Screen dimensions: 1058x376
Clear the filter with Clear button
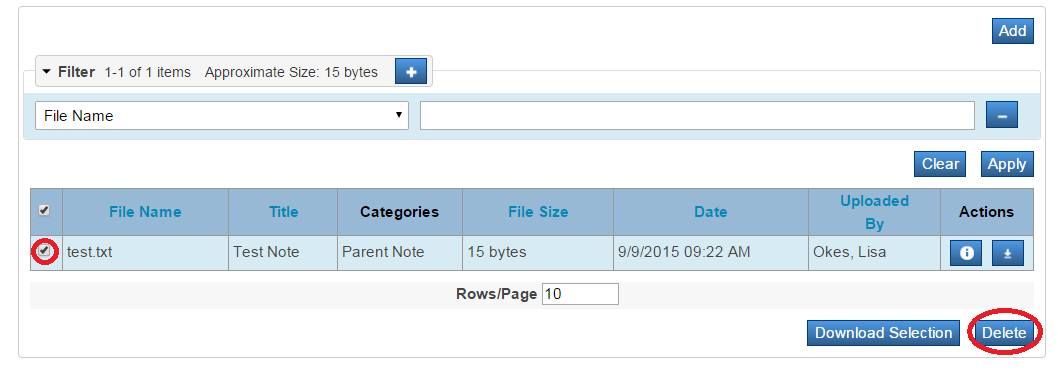point(940,164)
